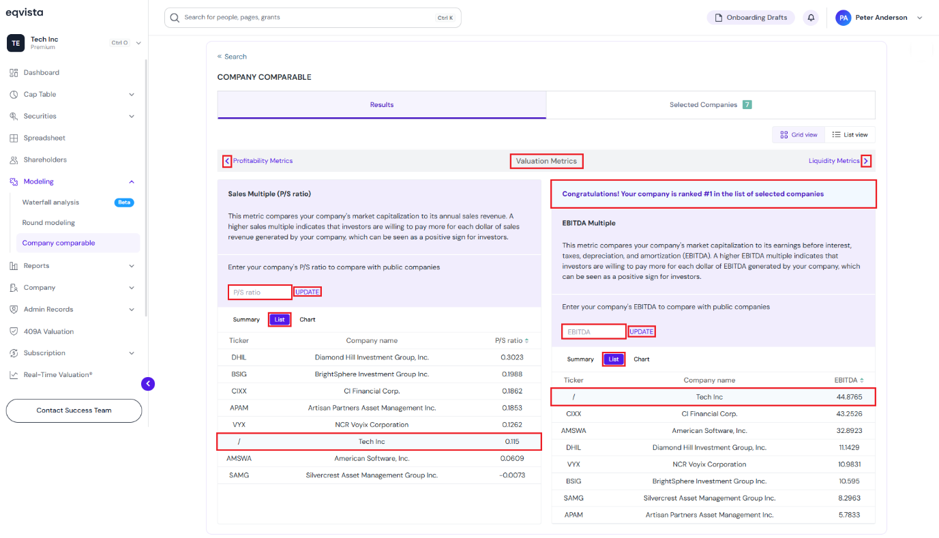Image resolution: width=939 pixels, height=538 pixels.
Task: Click the Liquidity Metrics link
Action: (x=834, y=161)
